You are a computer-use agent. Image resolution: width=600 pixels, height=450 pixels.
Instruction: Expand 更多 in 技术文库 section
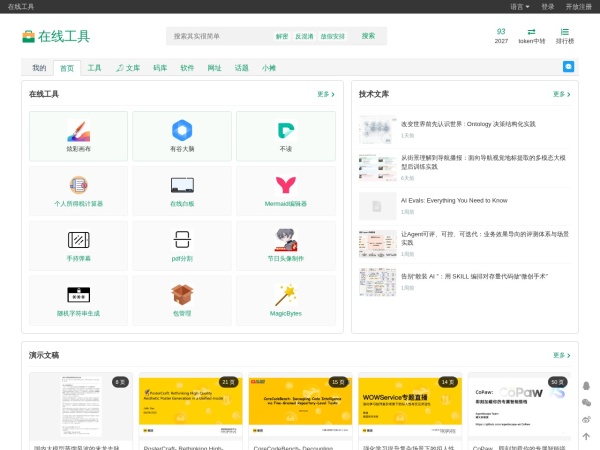coord(562,94)
